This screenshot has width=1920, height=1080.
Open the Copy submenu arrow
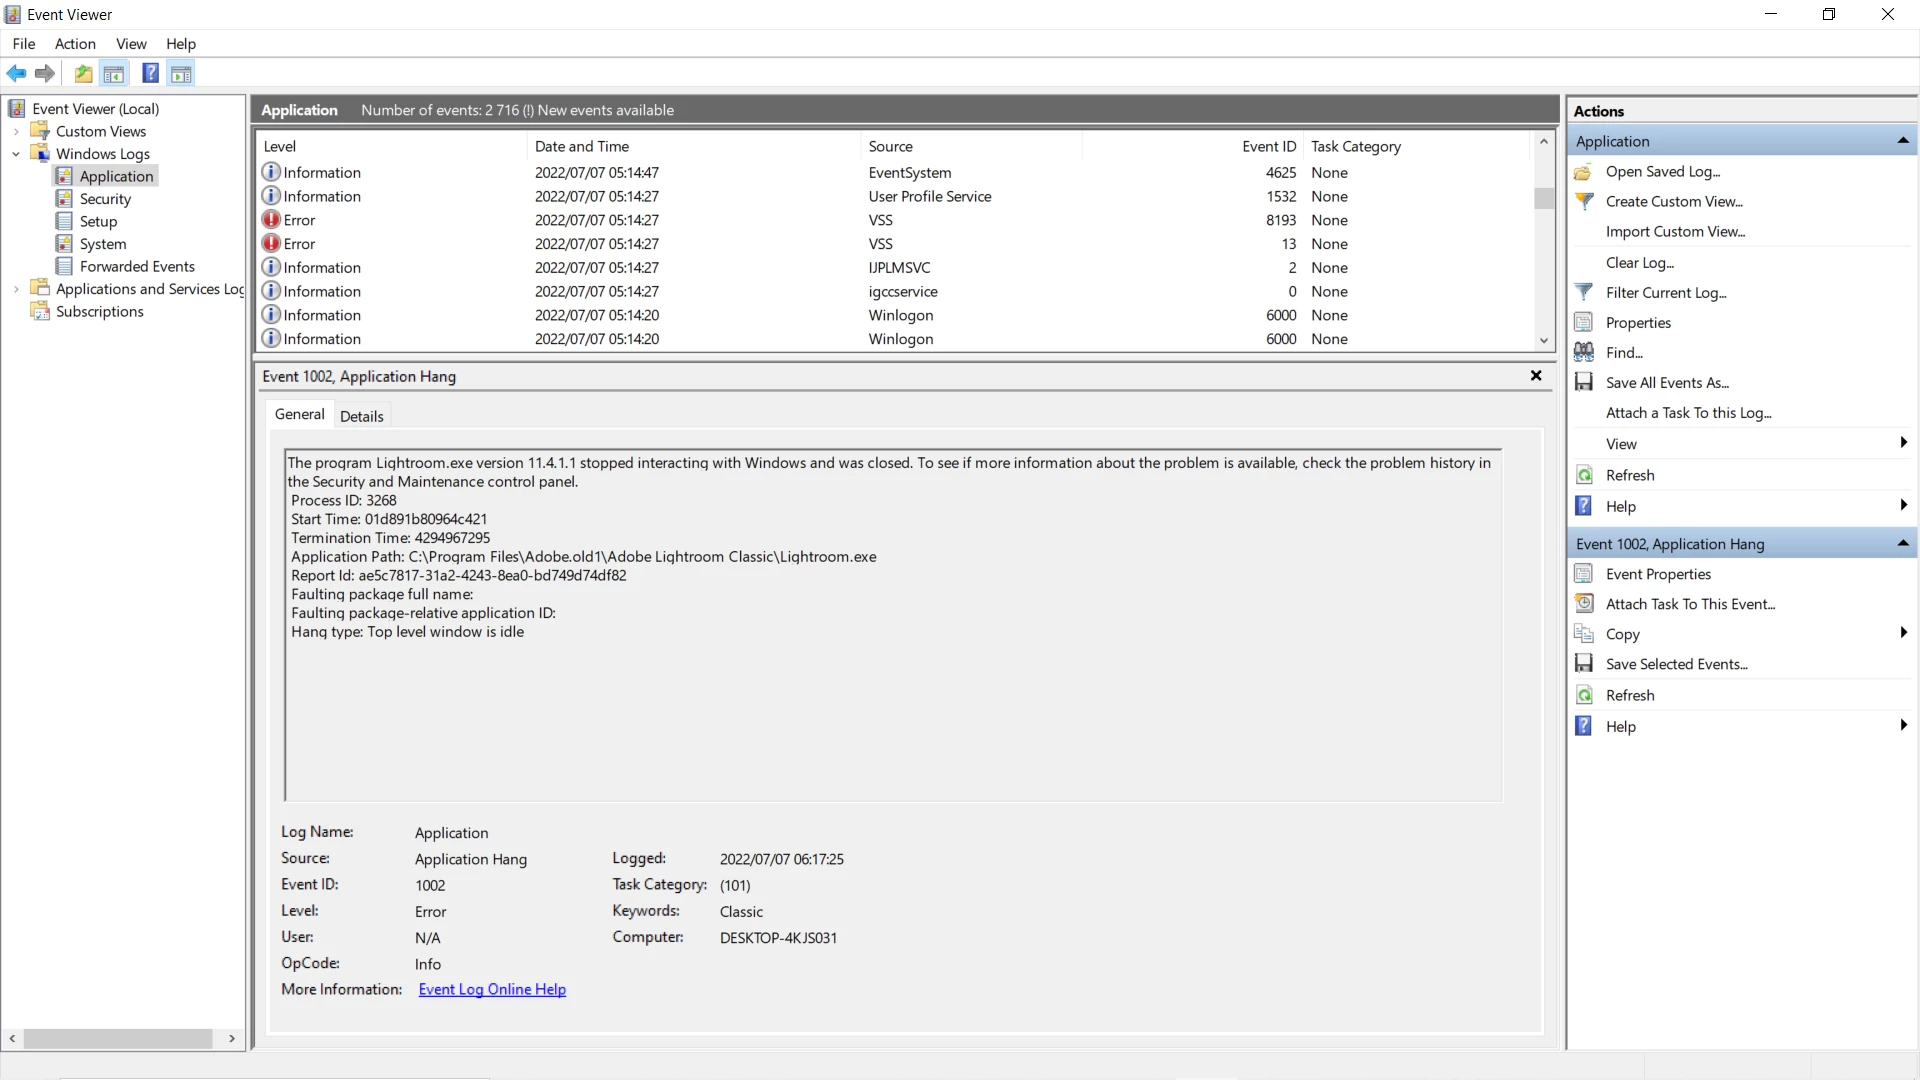coord(1903,633)
